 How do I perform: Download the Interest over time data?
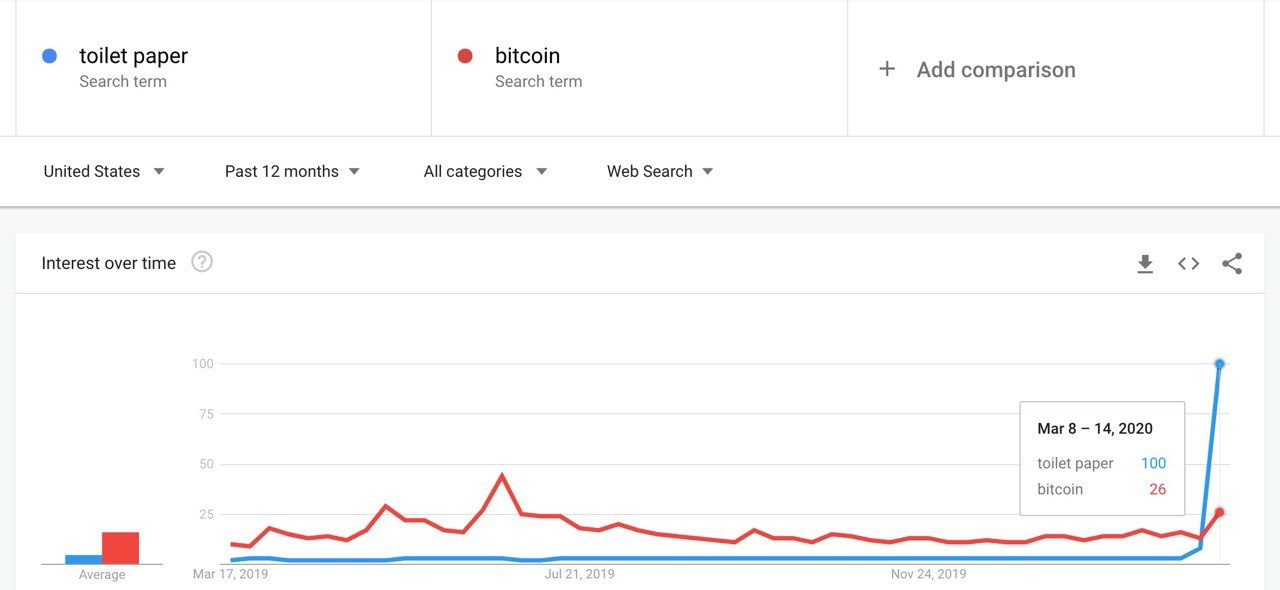(1145, 264)
